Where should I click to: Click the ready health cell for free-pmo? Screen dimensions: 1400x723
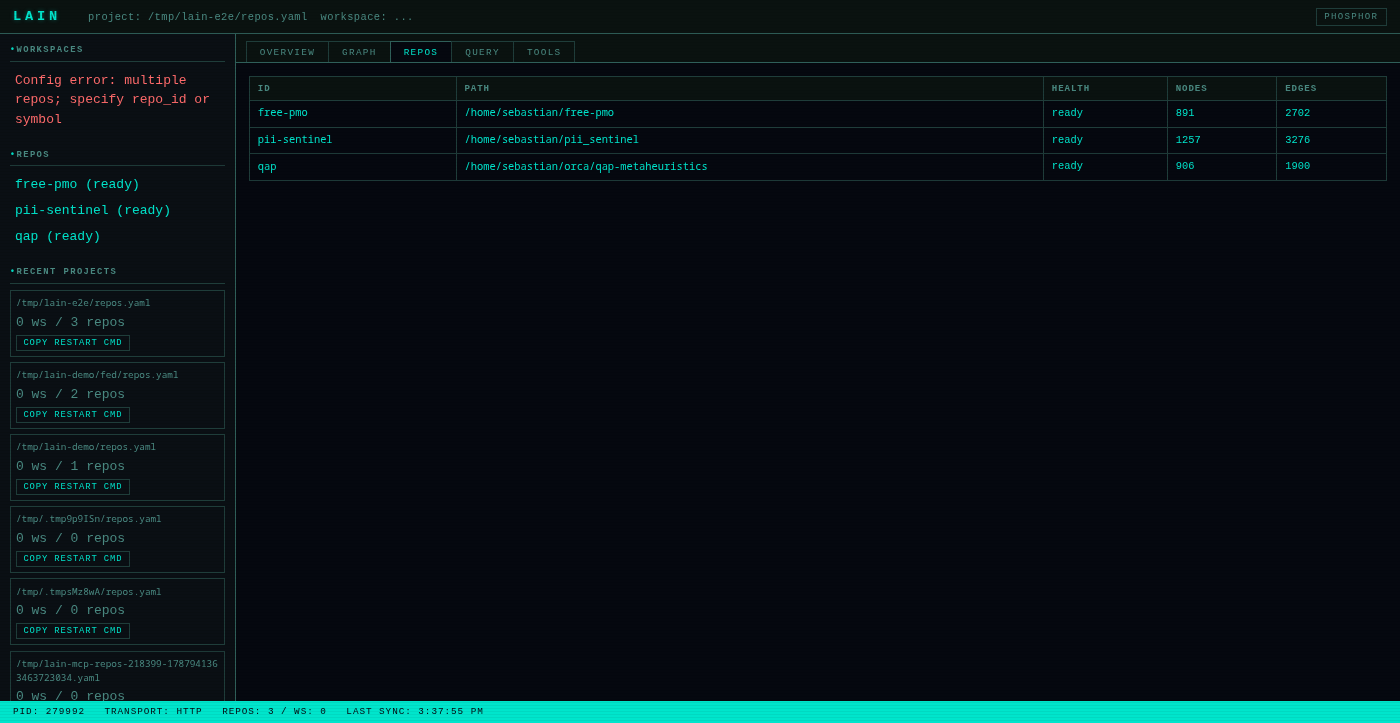pos(1106,114)
